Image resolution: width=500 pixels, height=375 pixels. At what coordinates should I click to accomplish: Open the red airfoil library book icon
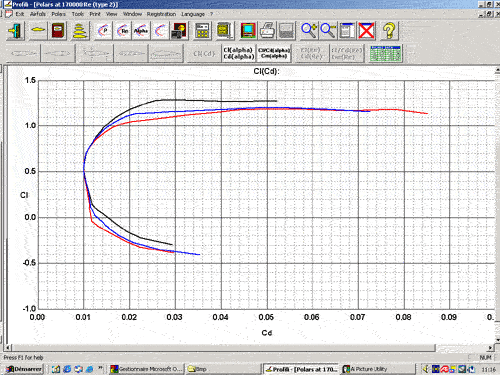click(x=58, y=31)
